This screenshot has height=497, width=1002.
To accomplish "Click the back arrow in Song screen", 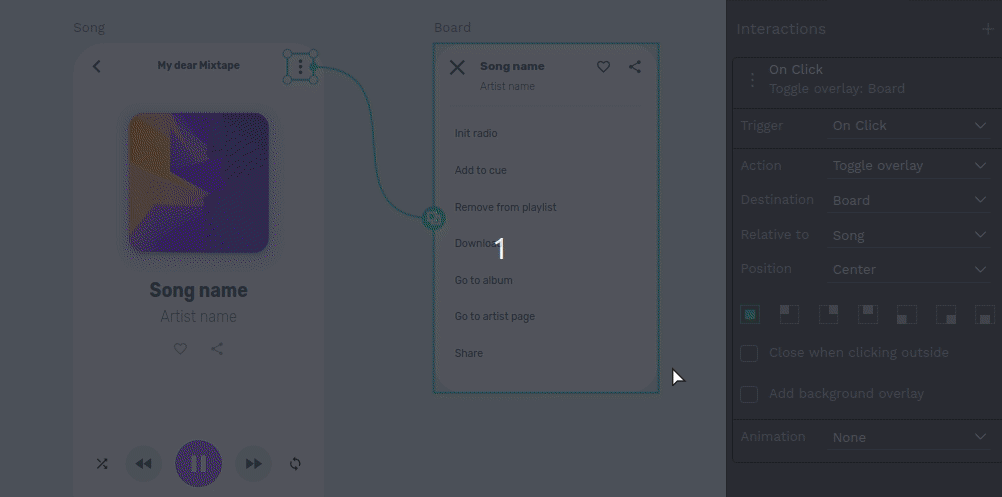I will click(97, 67).
